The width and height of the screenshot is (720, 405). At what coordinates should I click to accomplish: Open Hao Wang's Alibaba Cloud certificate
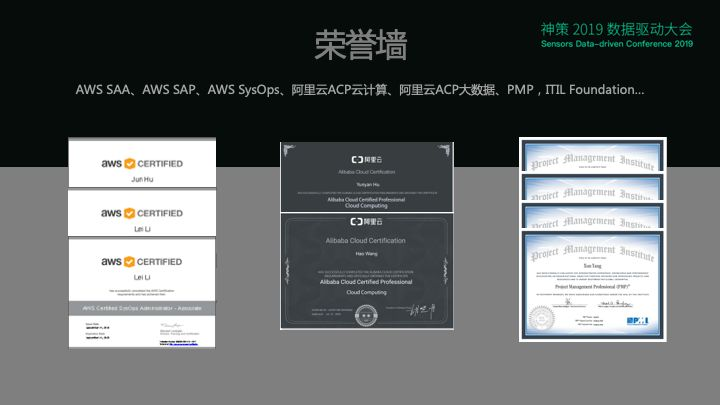(x=367, y=271)
